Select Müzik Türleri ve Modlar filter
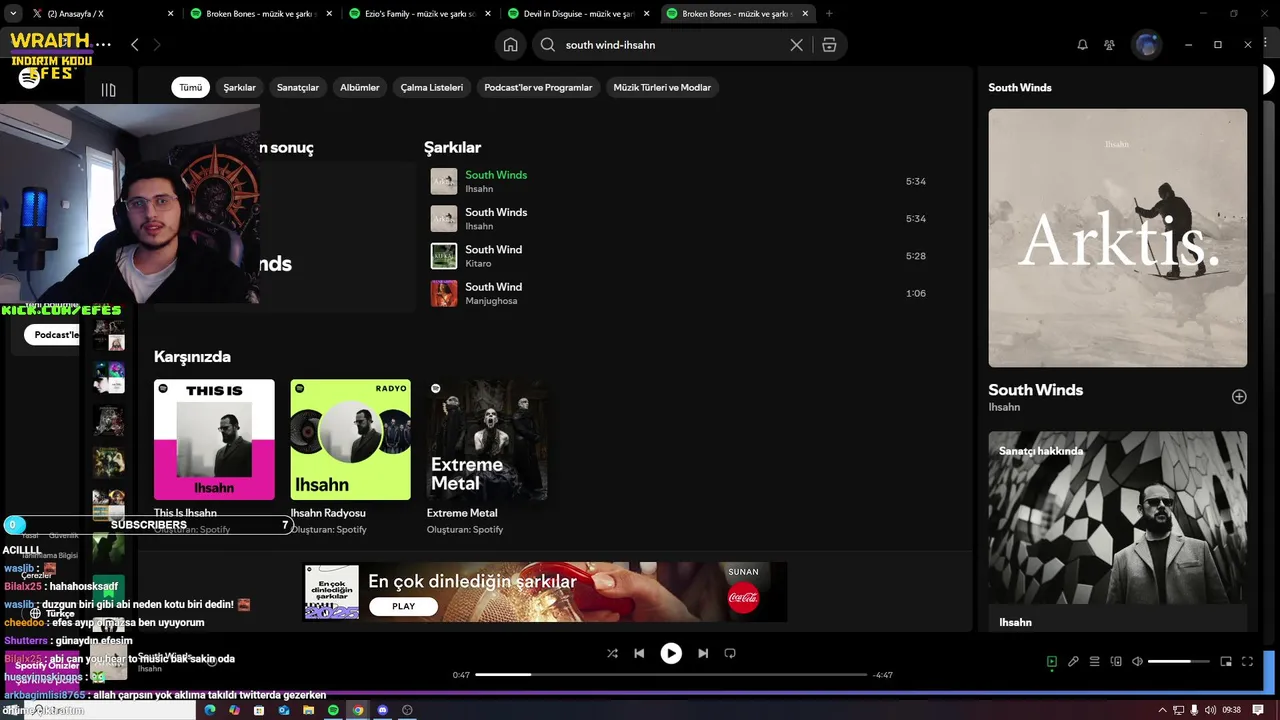 [662, 87]
